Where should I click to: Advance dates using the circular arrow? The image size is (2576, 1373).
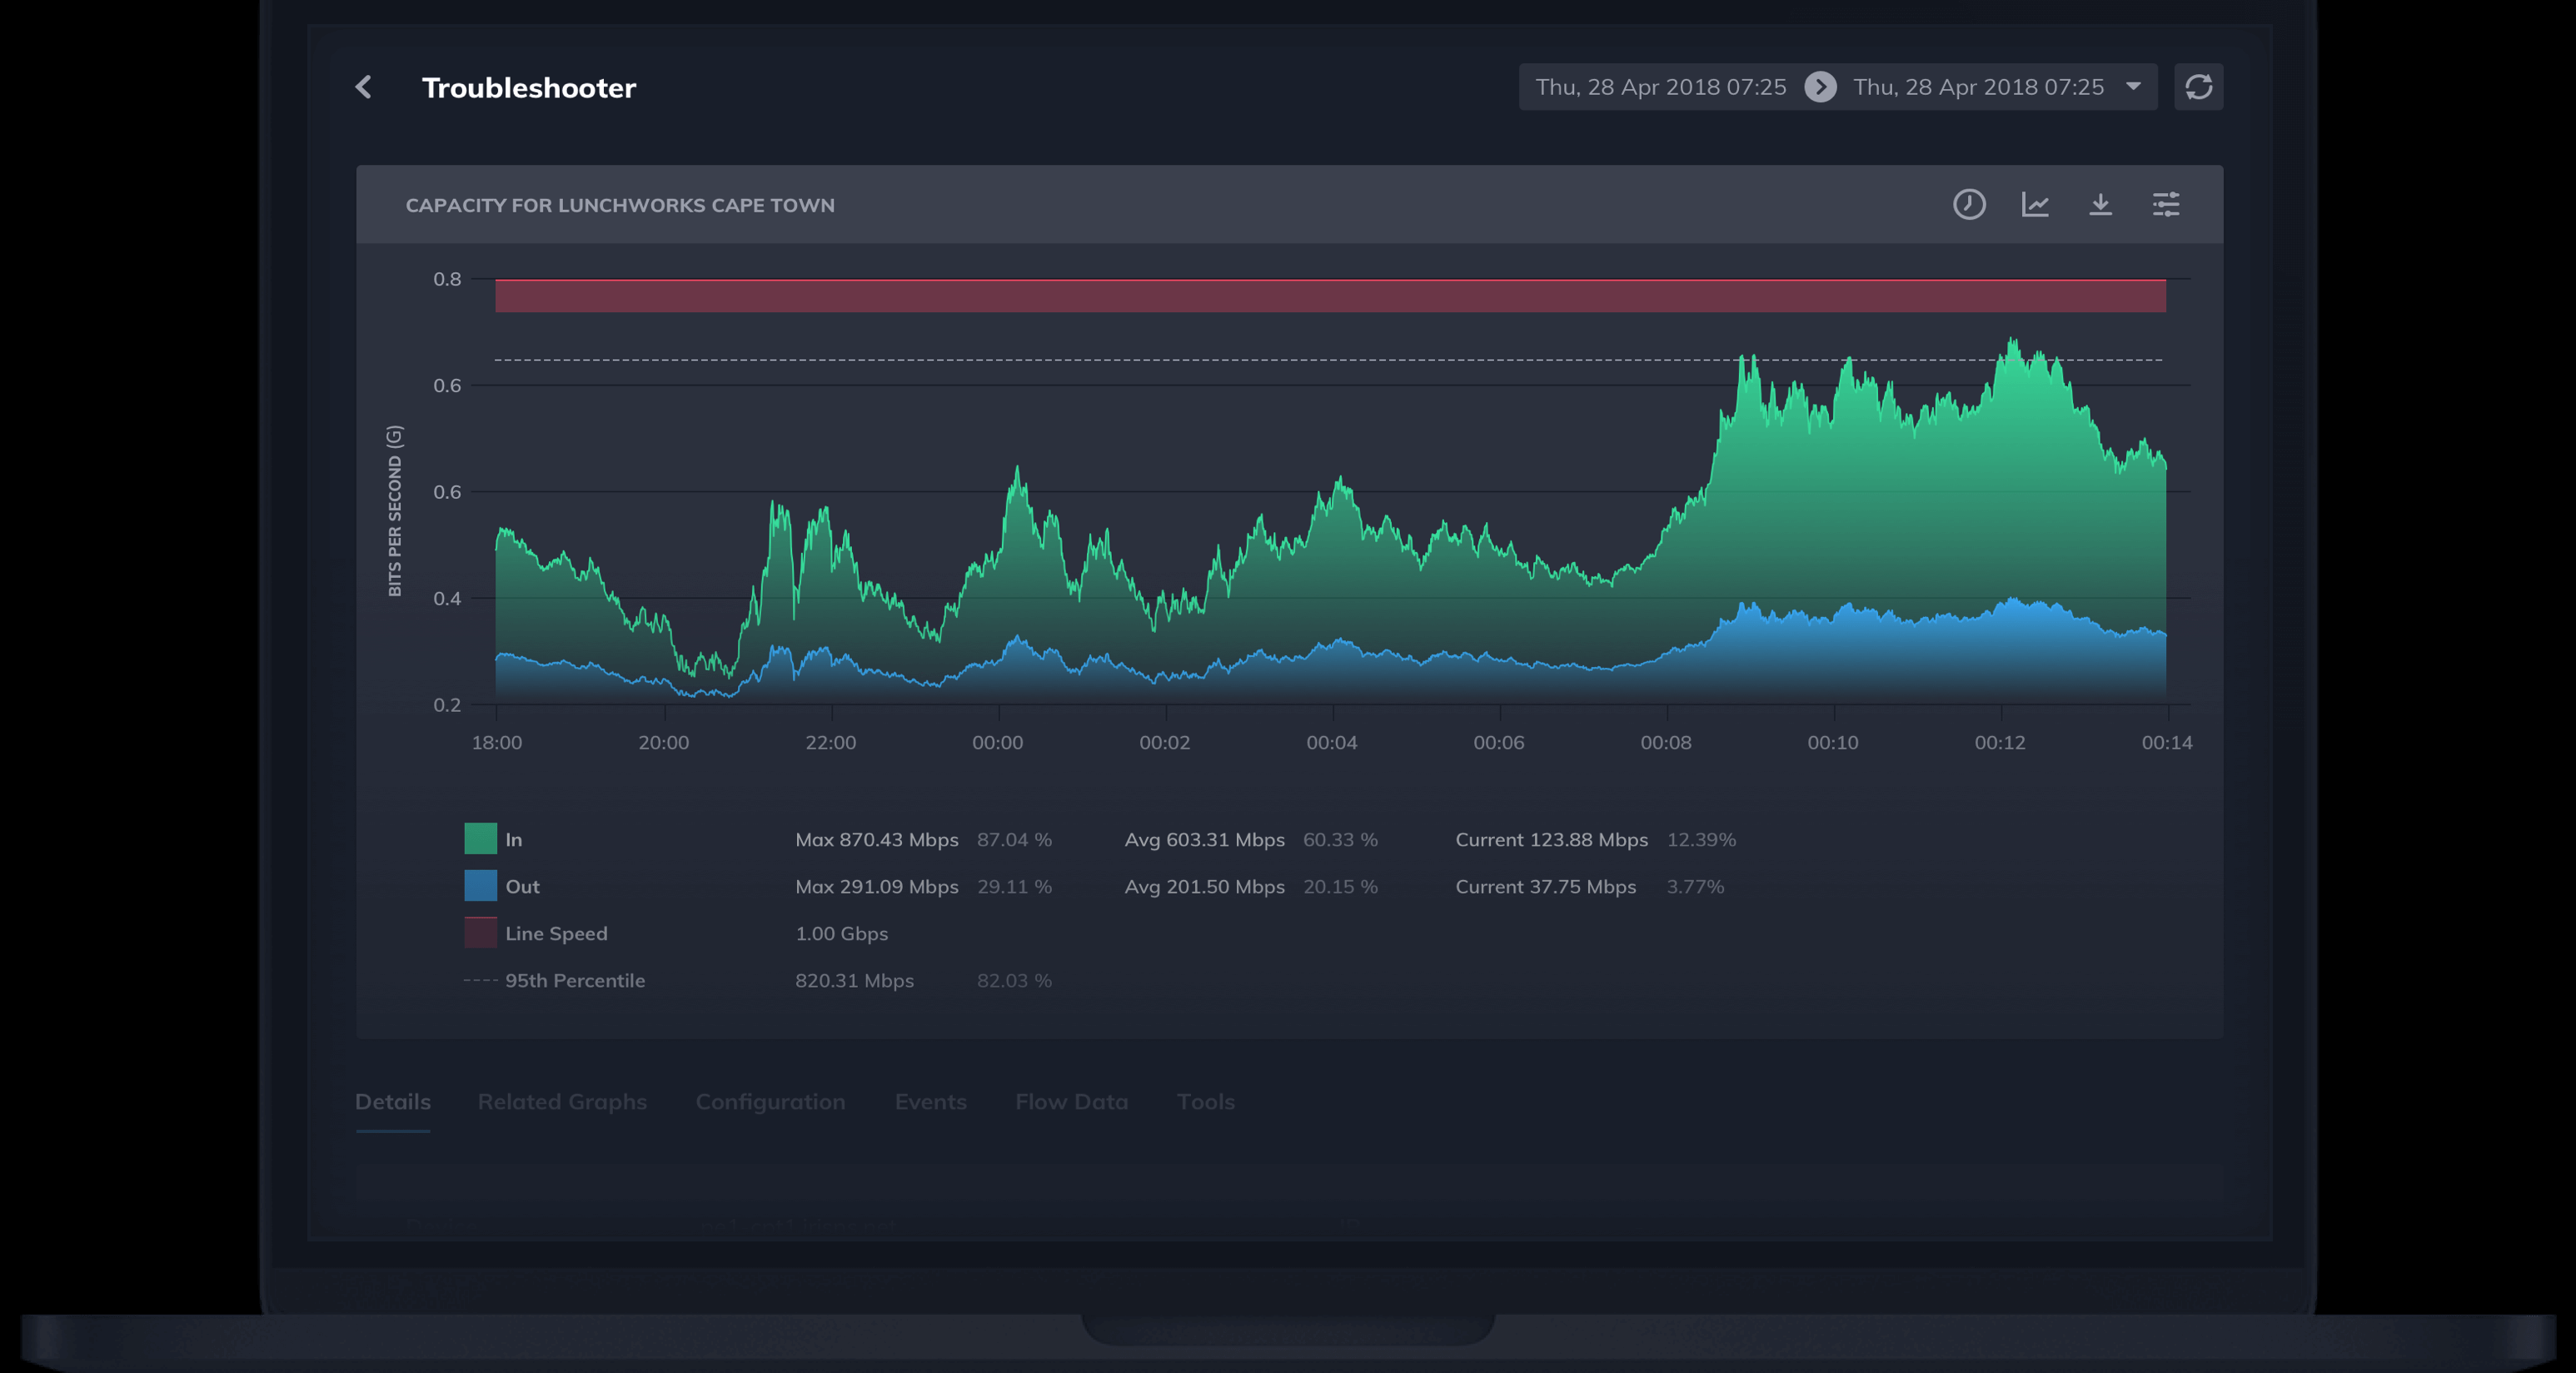pyautogui.click(x=1821, y=87)
